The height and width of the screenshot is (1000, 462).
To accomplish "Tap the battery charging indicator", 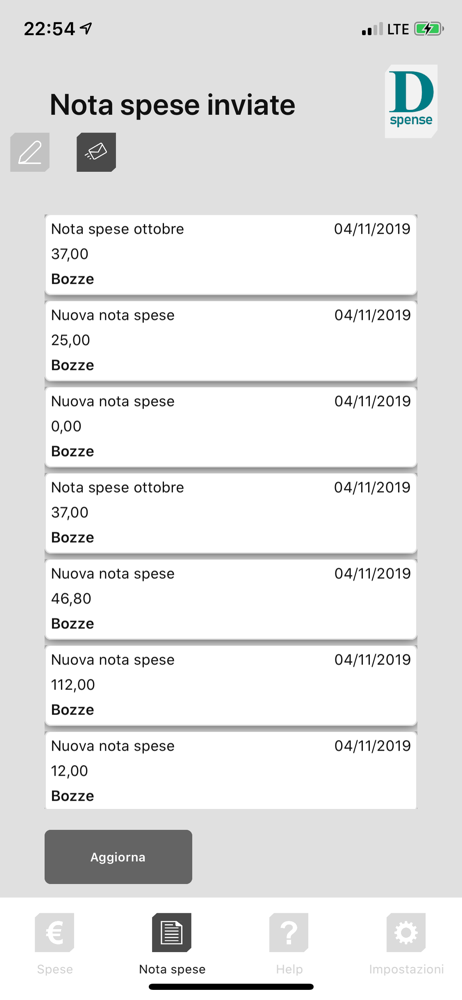I will [x=428, y=29].
